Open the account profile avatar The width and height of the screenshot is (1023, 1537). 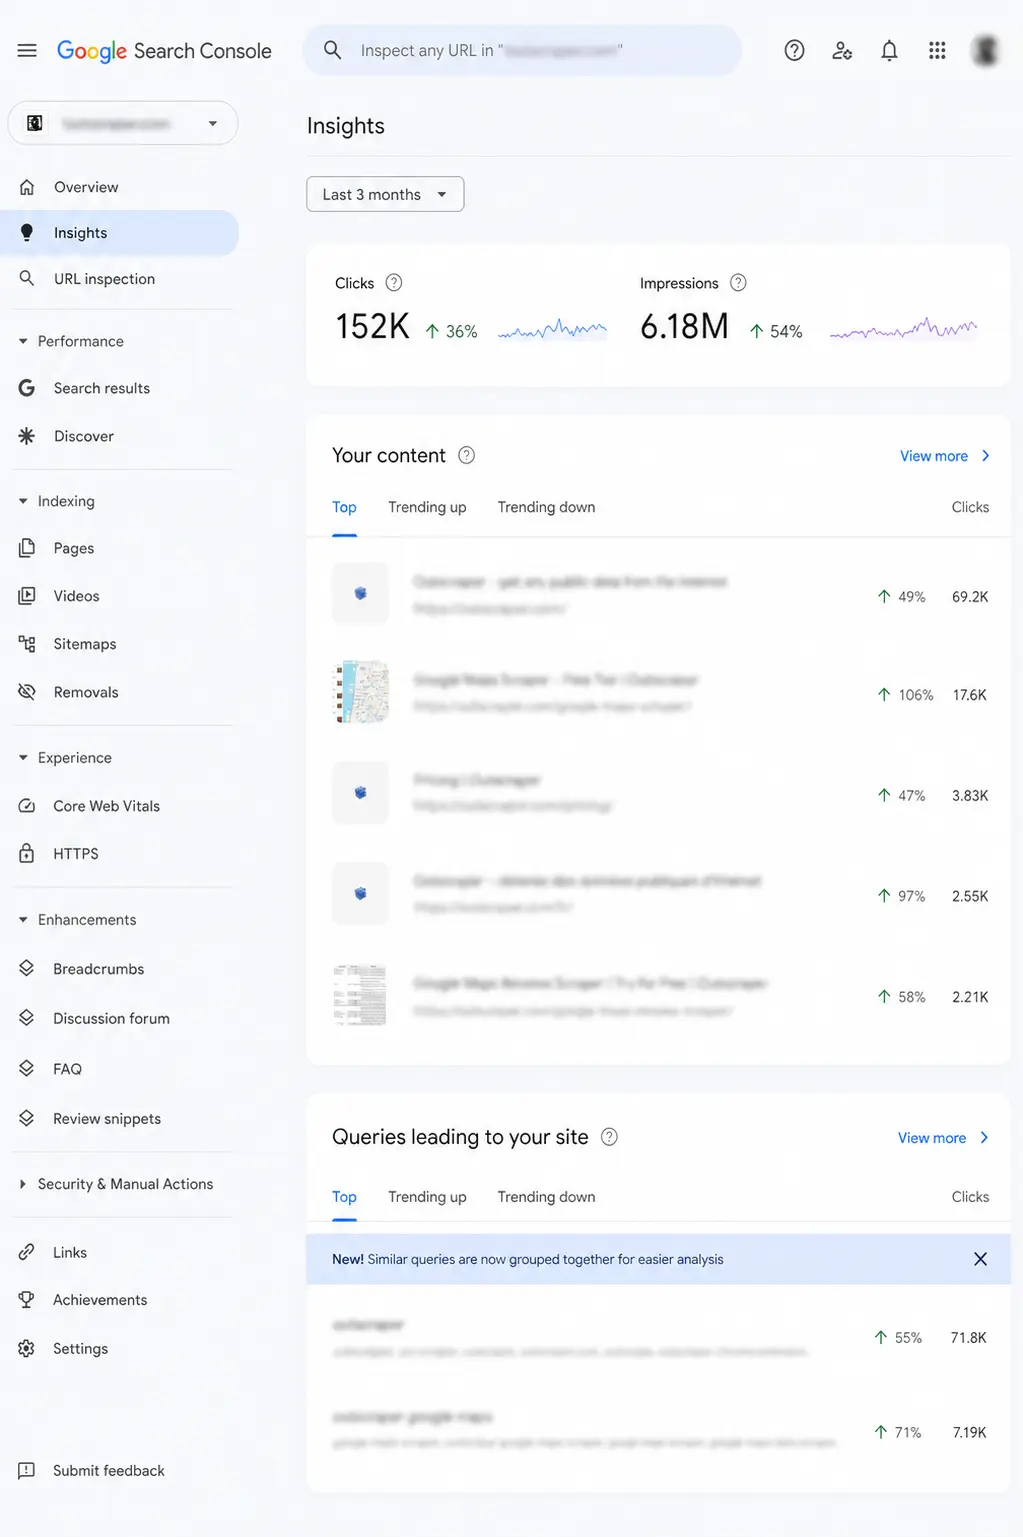pos(986,50)
